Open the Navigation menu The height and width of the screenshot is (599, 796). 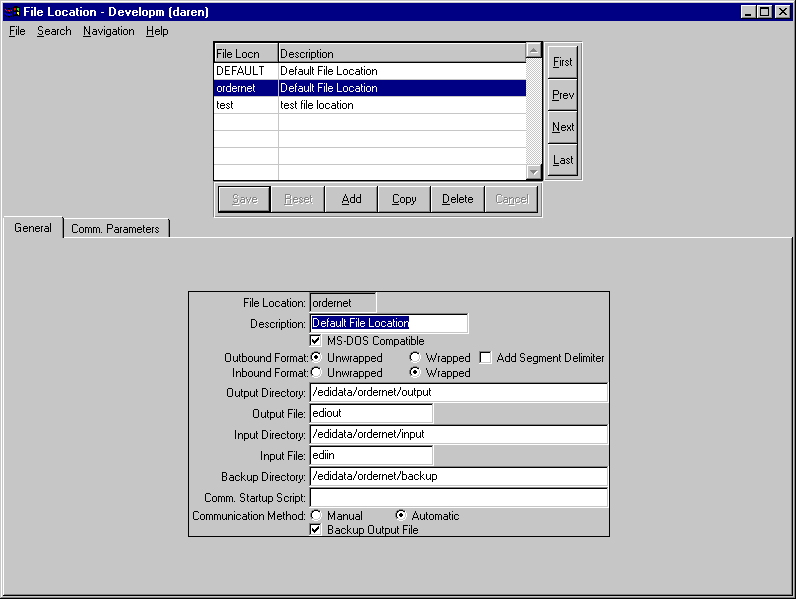click(x=108, y=31)
